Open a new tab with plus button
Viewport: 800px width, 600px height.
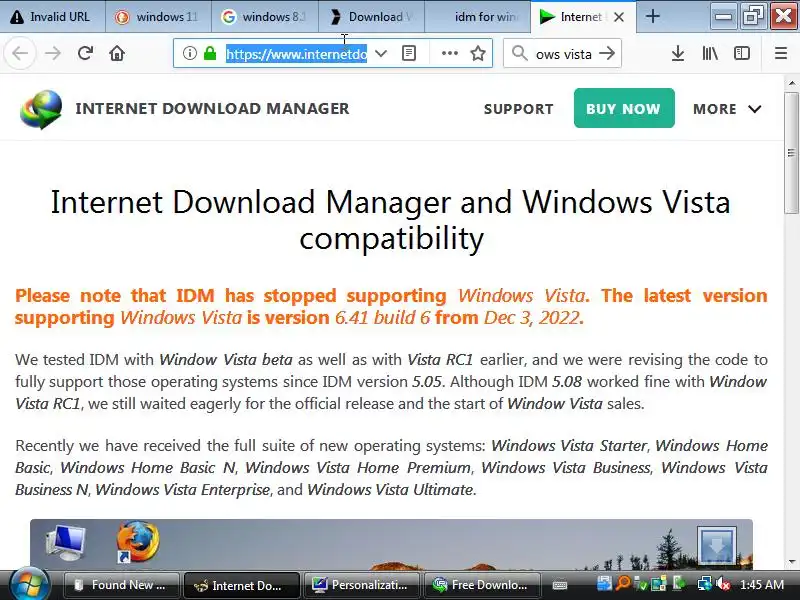coord(652,17)
